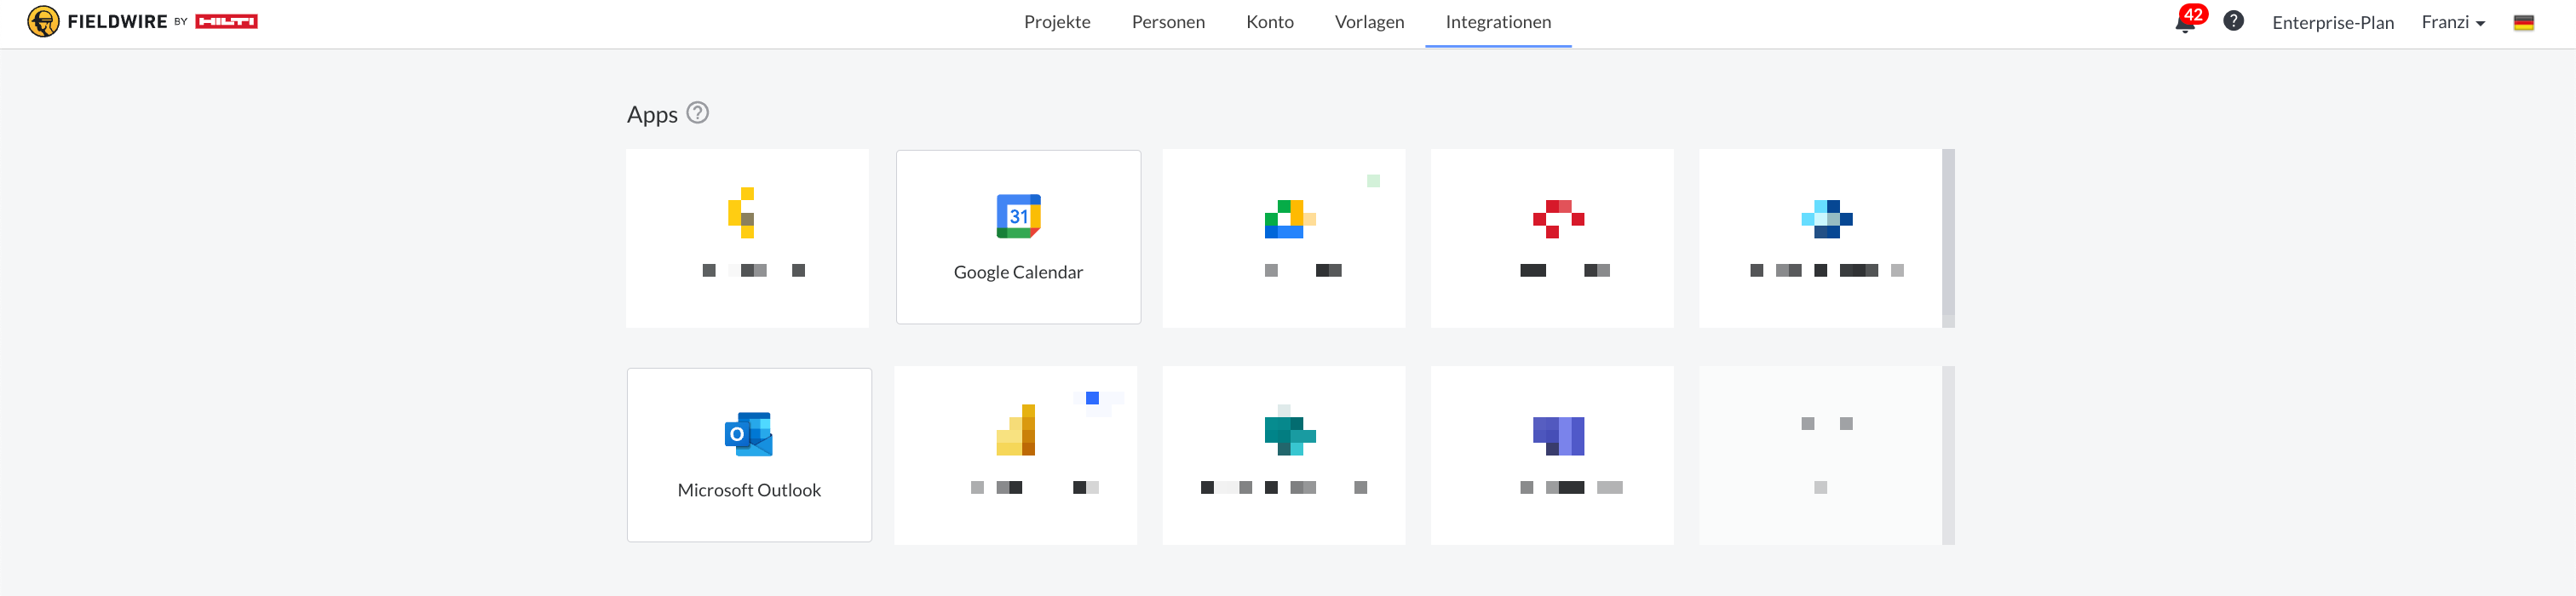Select the Vorlagen tab

coord(1369,22)
